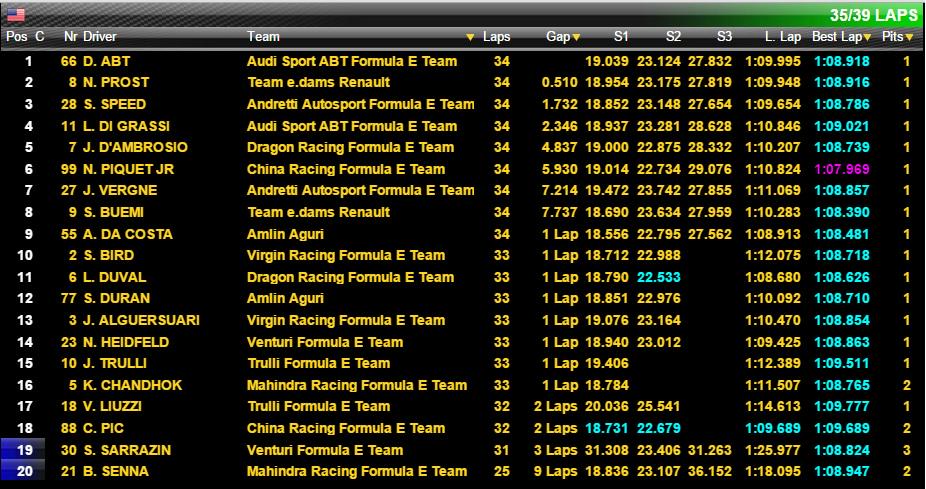Click the L. Lap column header
The image size is (926, 489).
click(782, 37)
